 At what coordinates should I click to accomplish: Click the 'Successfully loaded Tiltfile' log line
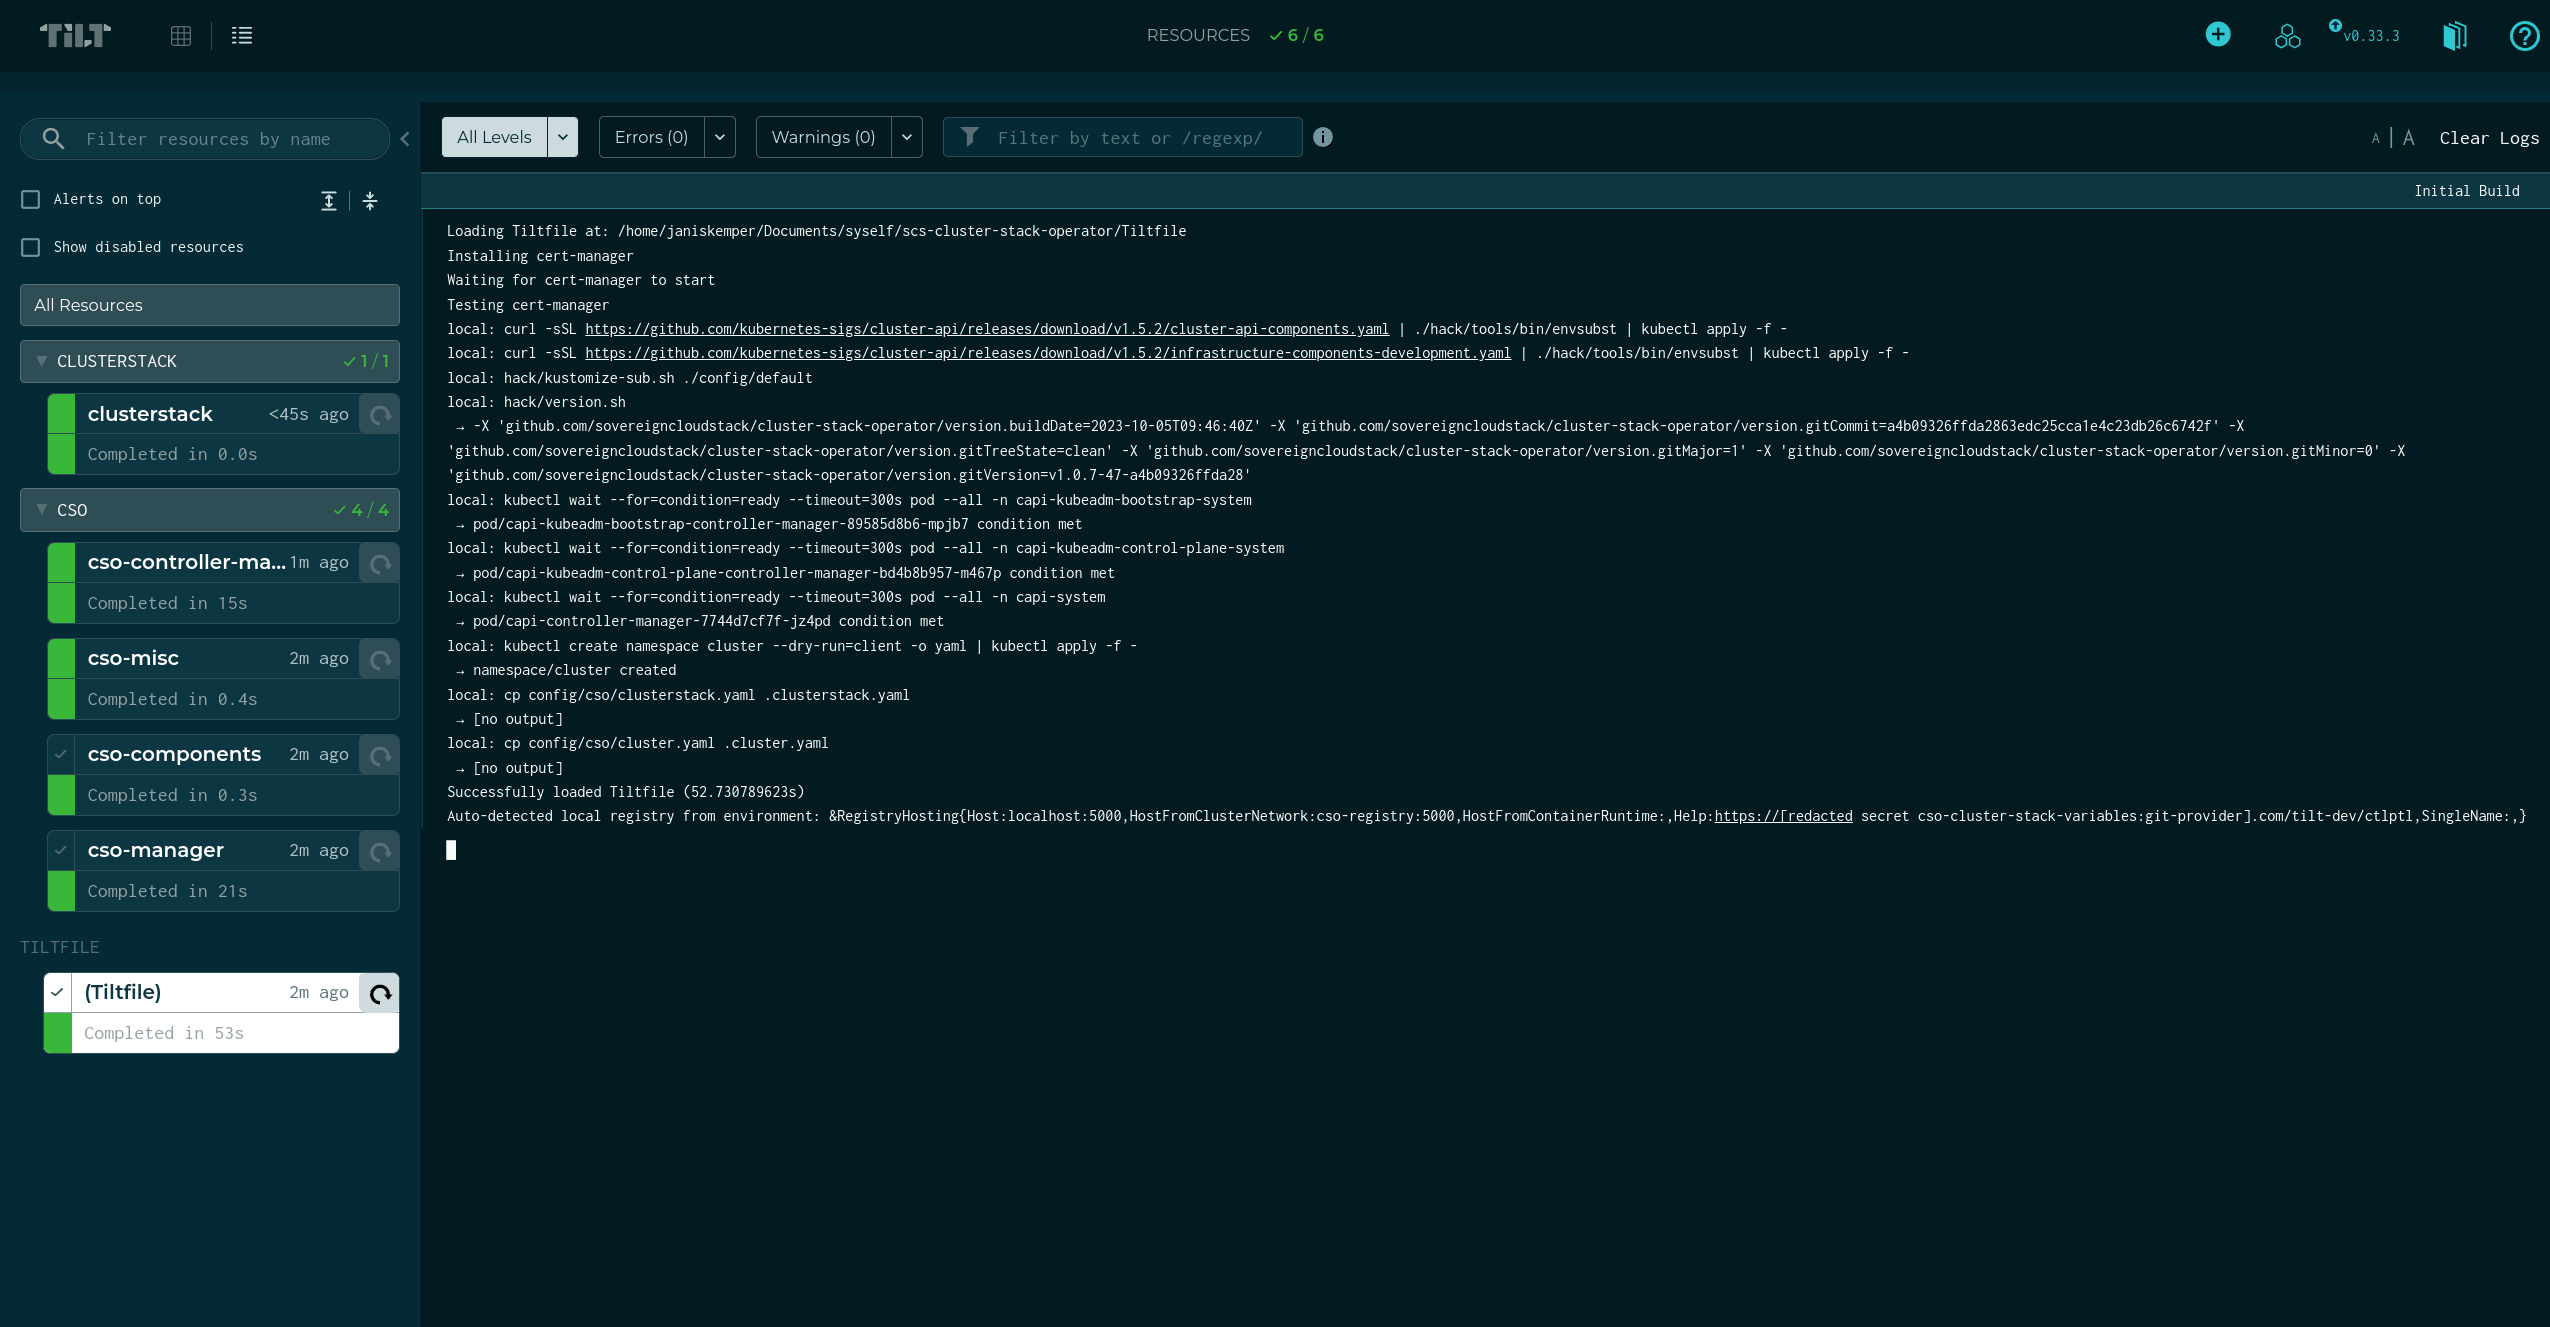click(626, 792)
